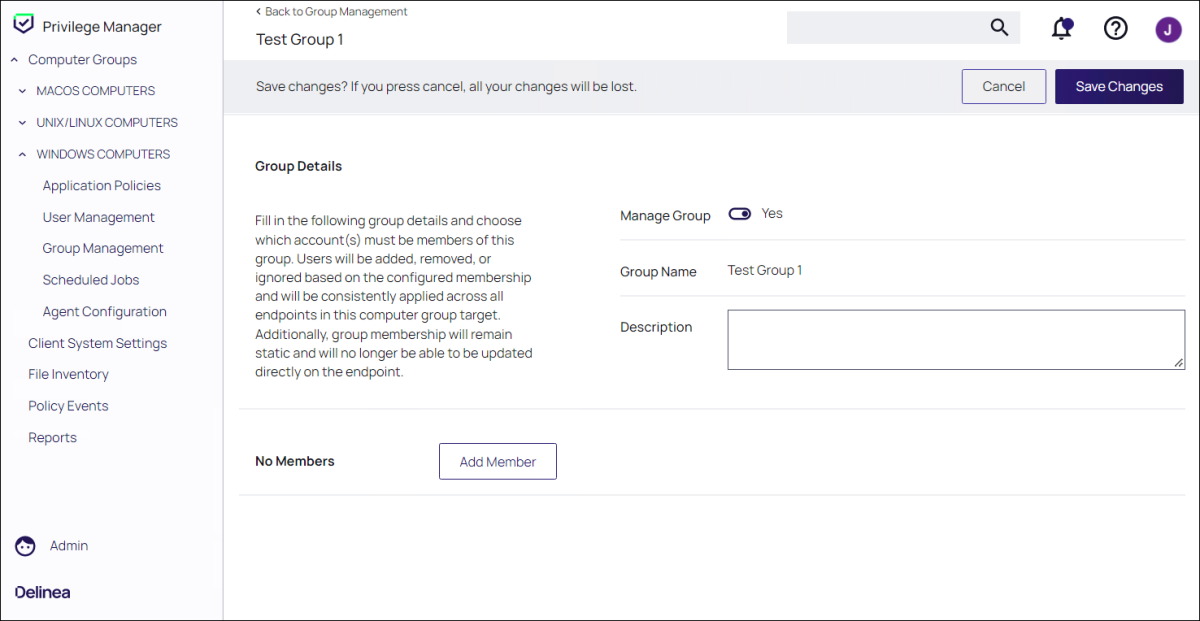Open the notifications bell icon
1200x621 pixels.
coord(1062,28)
